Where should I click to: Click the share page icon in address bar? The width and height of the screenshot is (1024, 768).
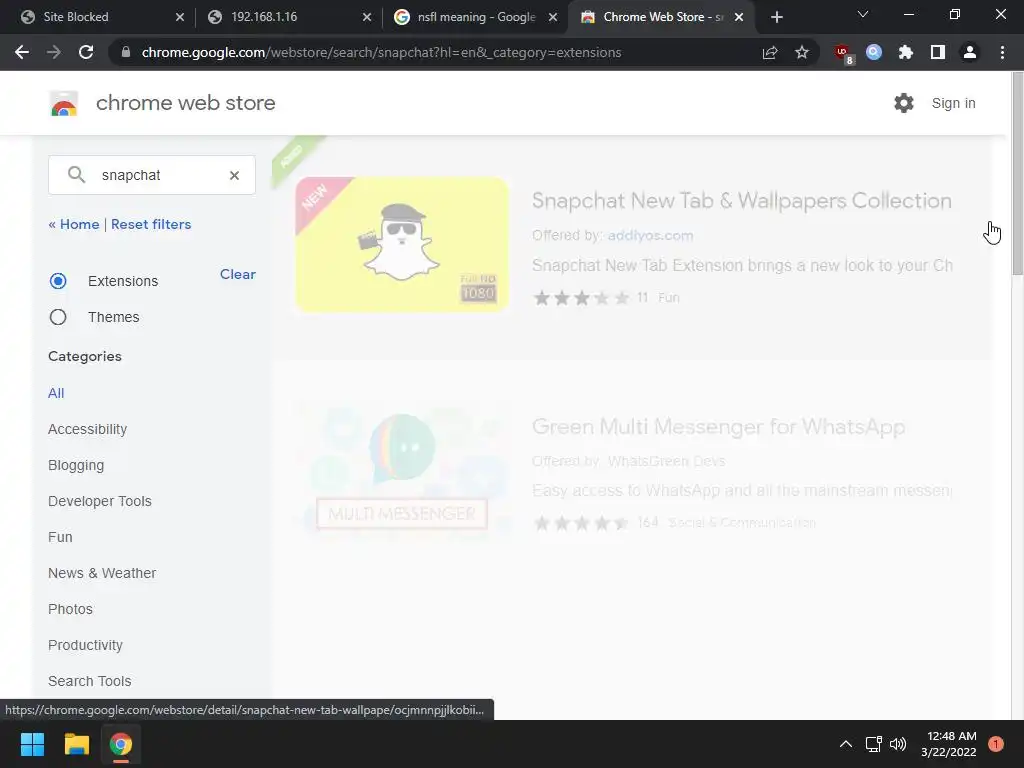(770, 52)
